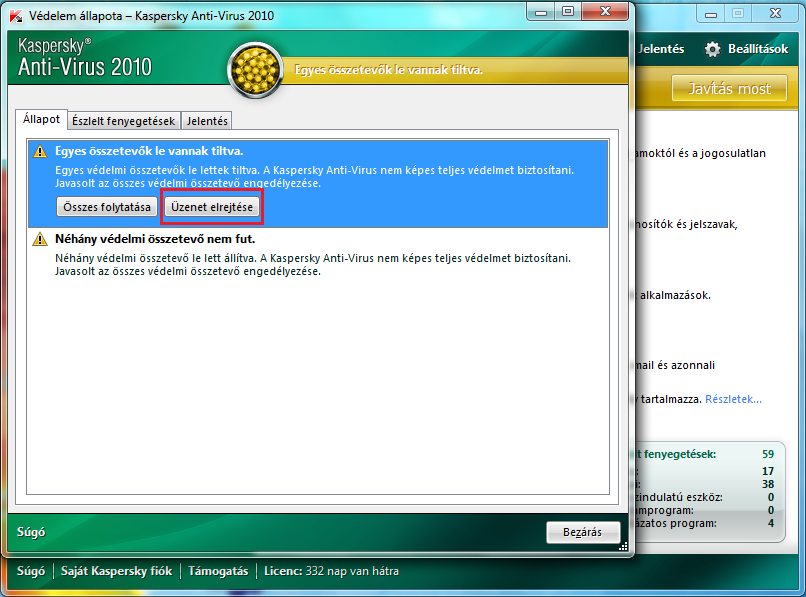Viewport: 806px width, 597px height.
Task: Open Beállítások in the main window header
Action: pos(758,49)
